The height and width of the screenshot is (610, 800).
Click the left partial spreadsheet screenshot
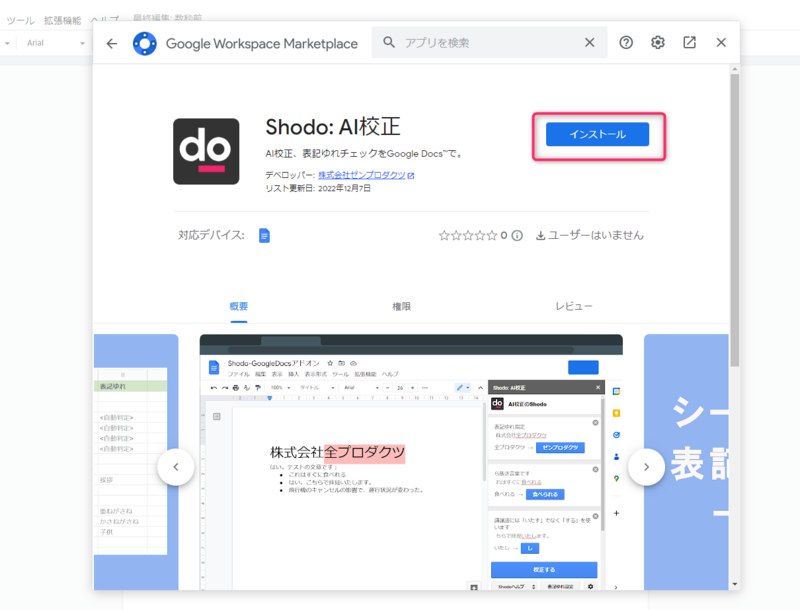tap(136, 462)
